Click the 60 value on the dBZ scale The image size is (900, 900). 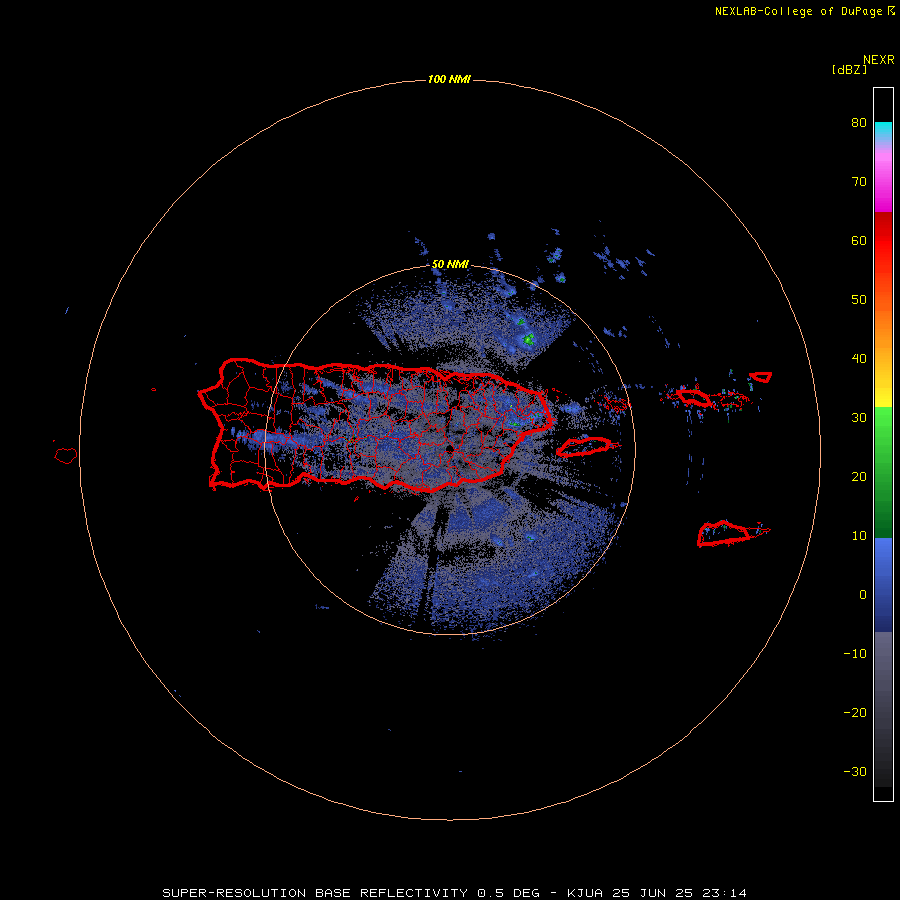point(859,241)
